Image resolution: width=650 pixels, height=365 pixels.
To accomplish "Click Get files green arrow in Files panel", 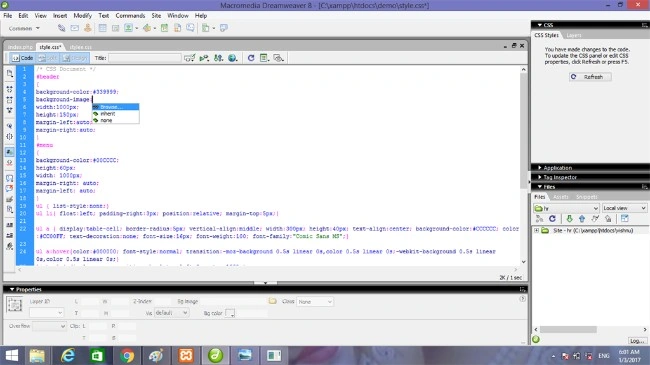I will (569, 219).
